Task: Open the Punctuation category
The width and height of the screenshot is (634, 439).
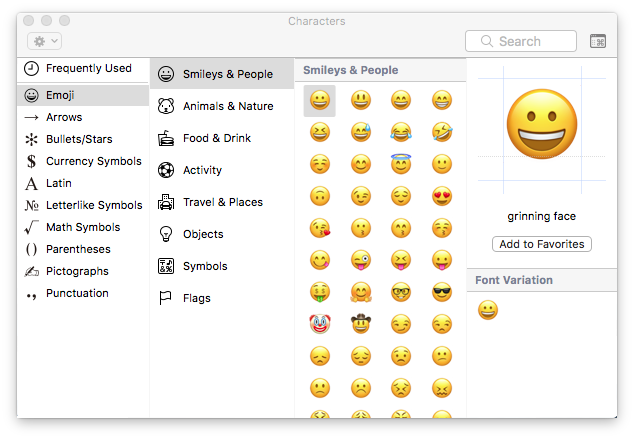Action: pyautogui.click(x=83, y=293)
